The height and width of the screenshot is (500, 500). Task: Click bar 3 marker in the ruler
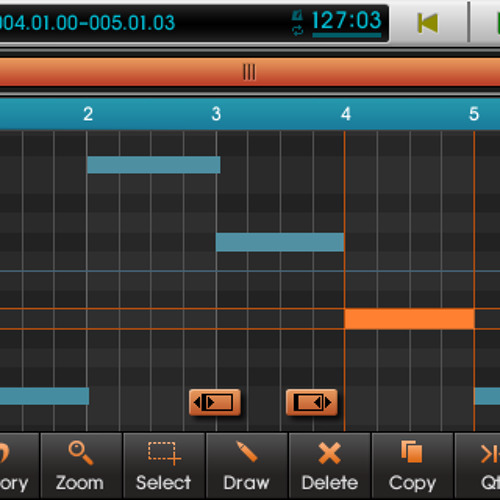pyautogui.click(x=216, y=114)
